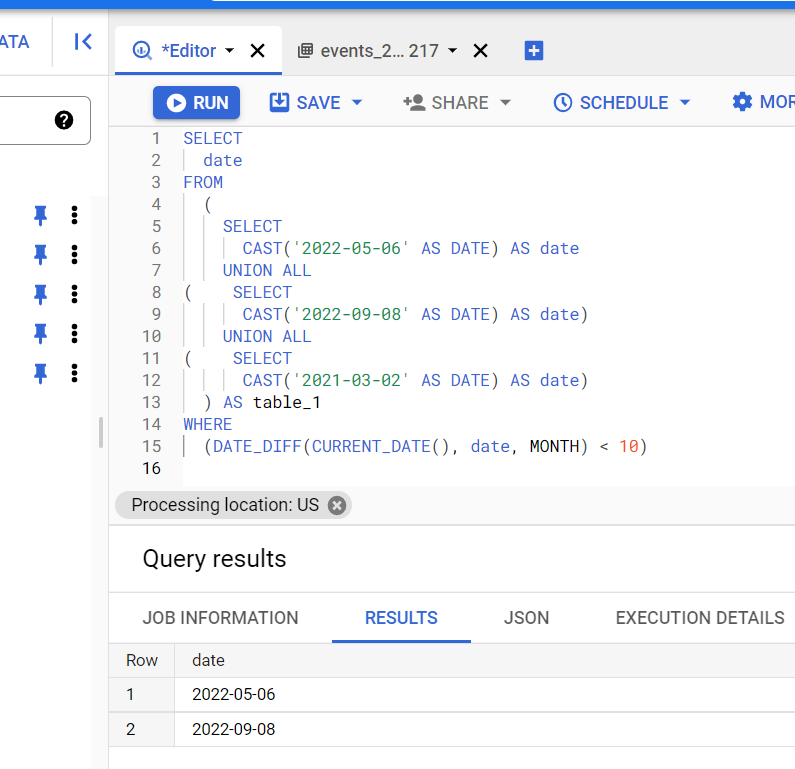Viewport: 795px width, 769px height.
Task: Click the Query results heading
Action: coord(214,559)
